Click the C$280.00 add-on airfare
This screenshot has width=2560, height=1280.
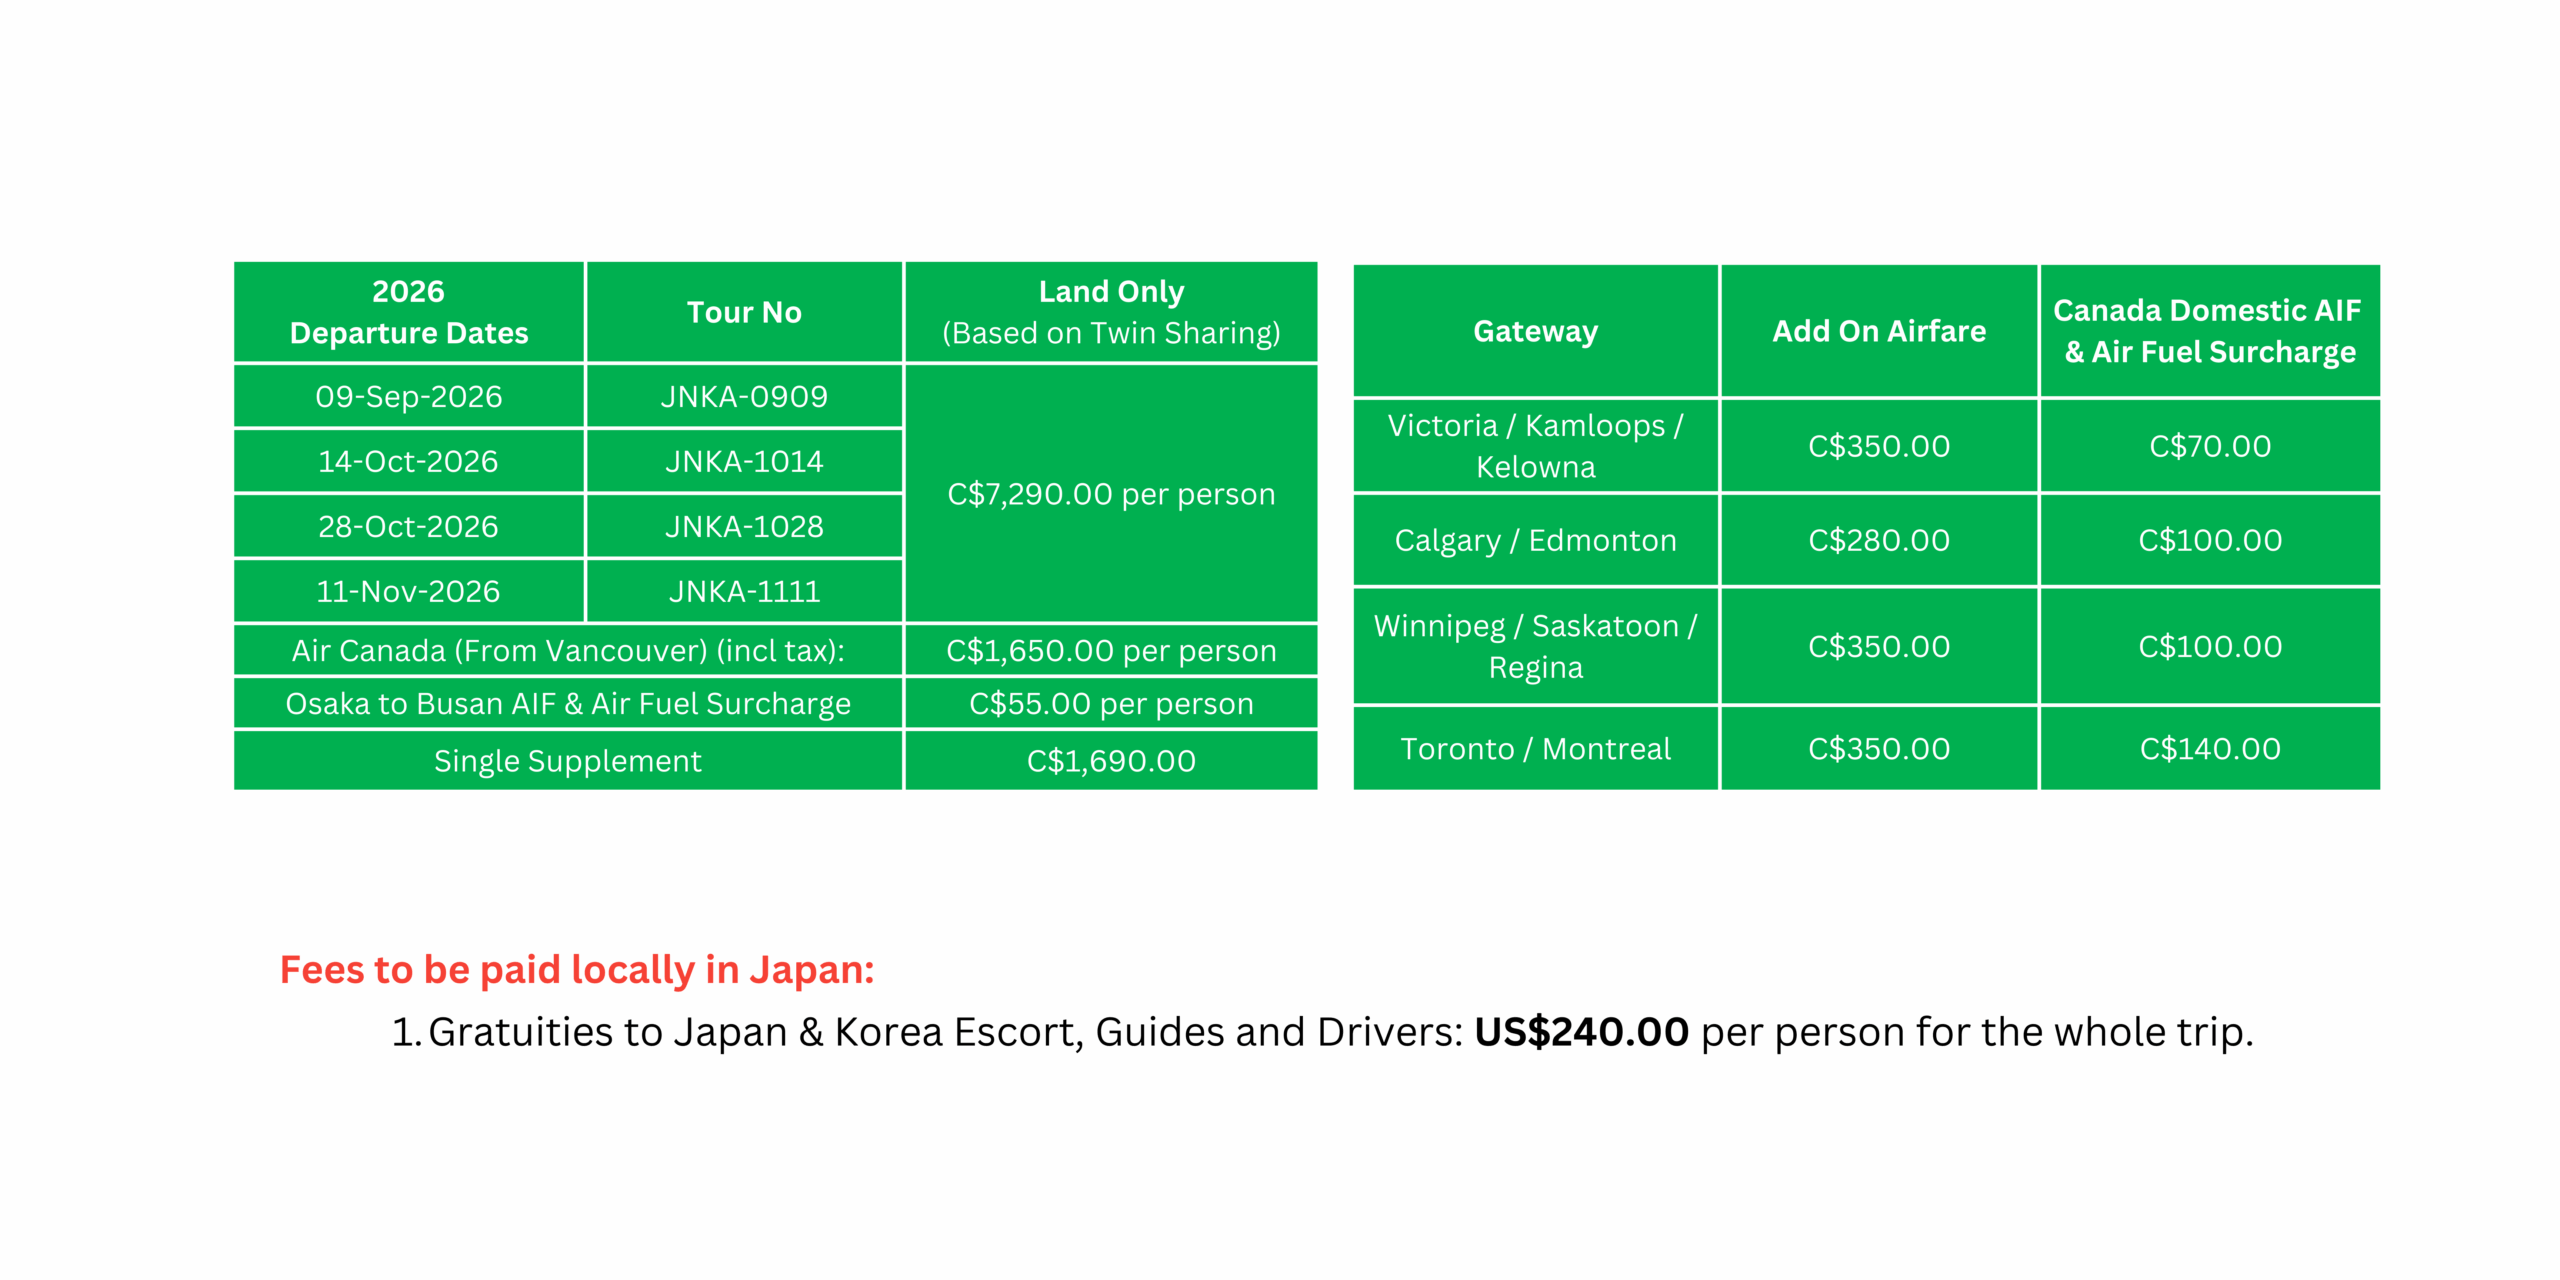click(x=1878, y=541)
